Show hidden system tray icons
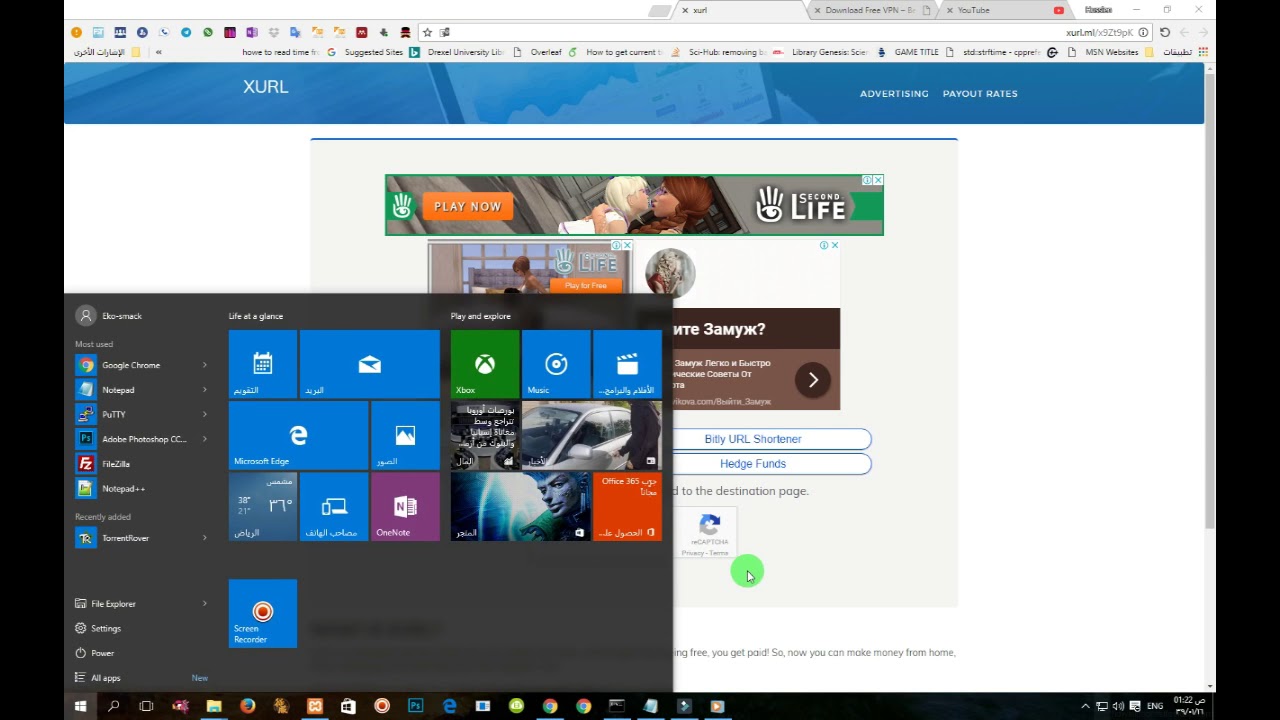Viewport: 1280px width, 720px height. [1085, 706]
